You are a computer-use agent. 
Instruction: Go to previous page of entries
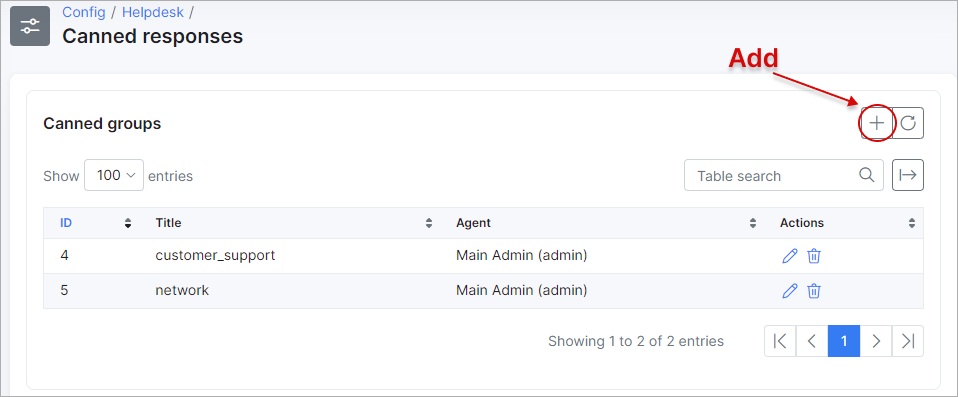812,341
